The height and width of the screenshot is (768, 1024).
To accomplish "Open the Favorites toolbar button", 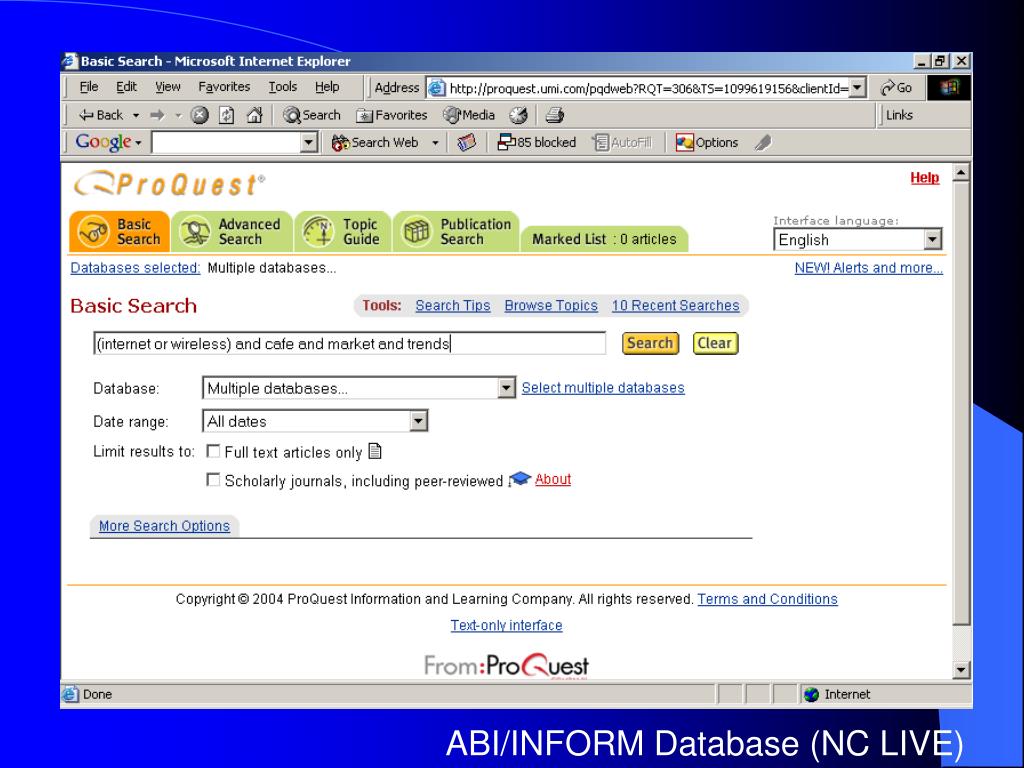I will click(x=392, y=116).
